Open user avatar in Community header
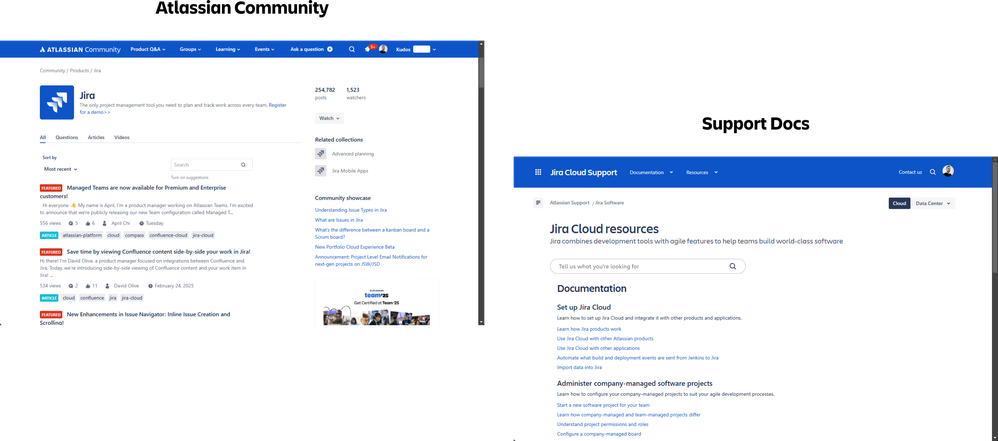The height and width of the screenshot is (441, 998). [x=383, y=49]
